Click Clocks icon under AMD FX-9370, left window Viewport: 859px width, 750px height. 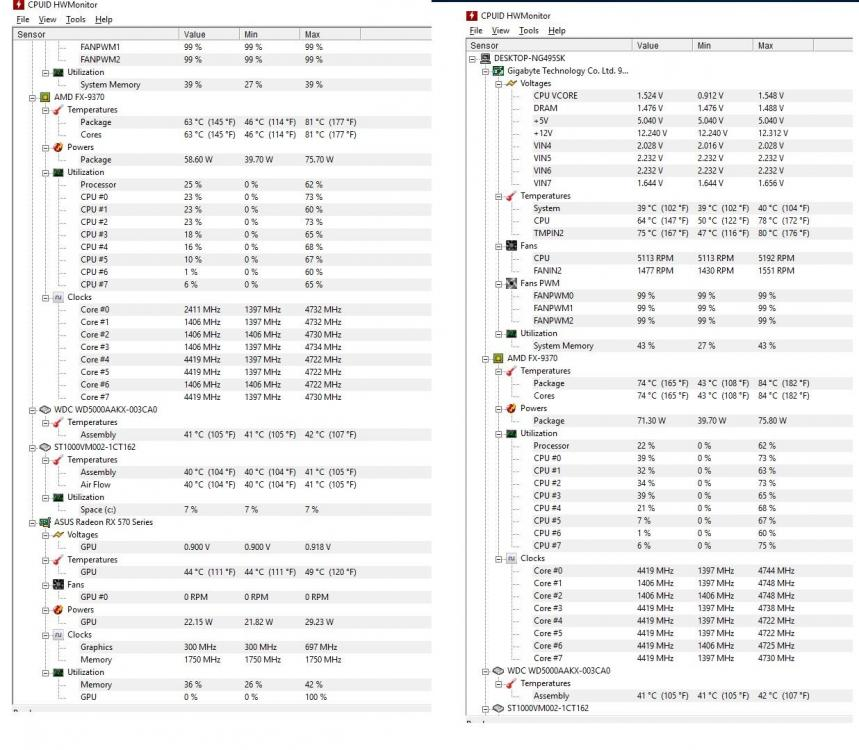[58, 297]
